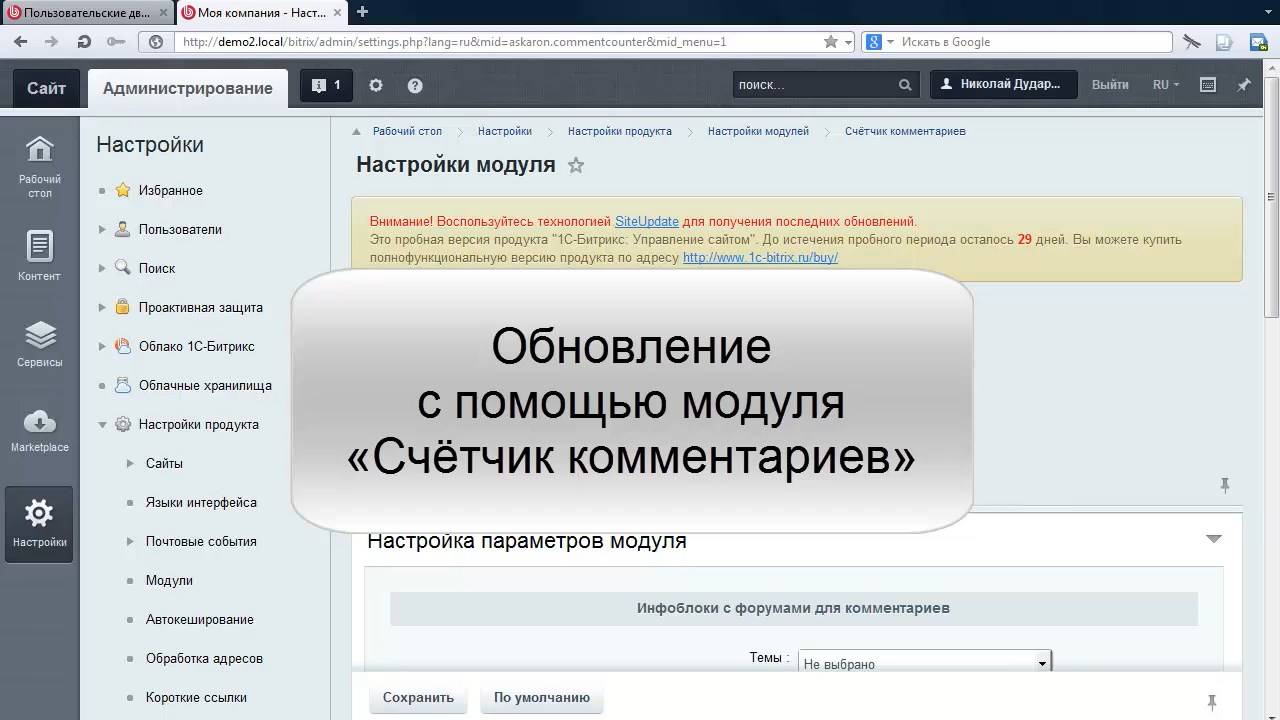Viewport: 1280px width, 720px height.
Task: Open the Сервисы sidebar section
Action: click(x=39, y=343)
